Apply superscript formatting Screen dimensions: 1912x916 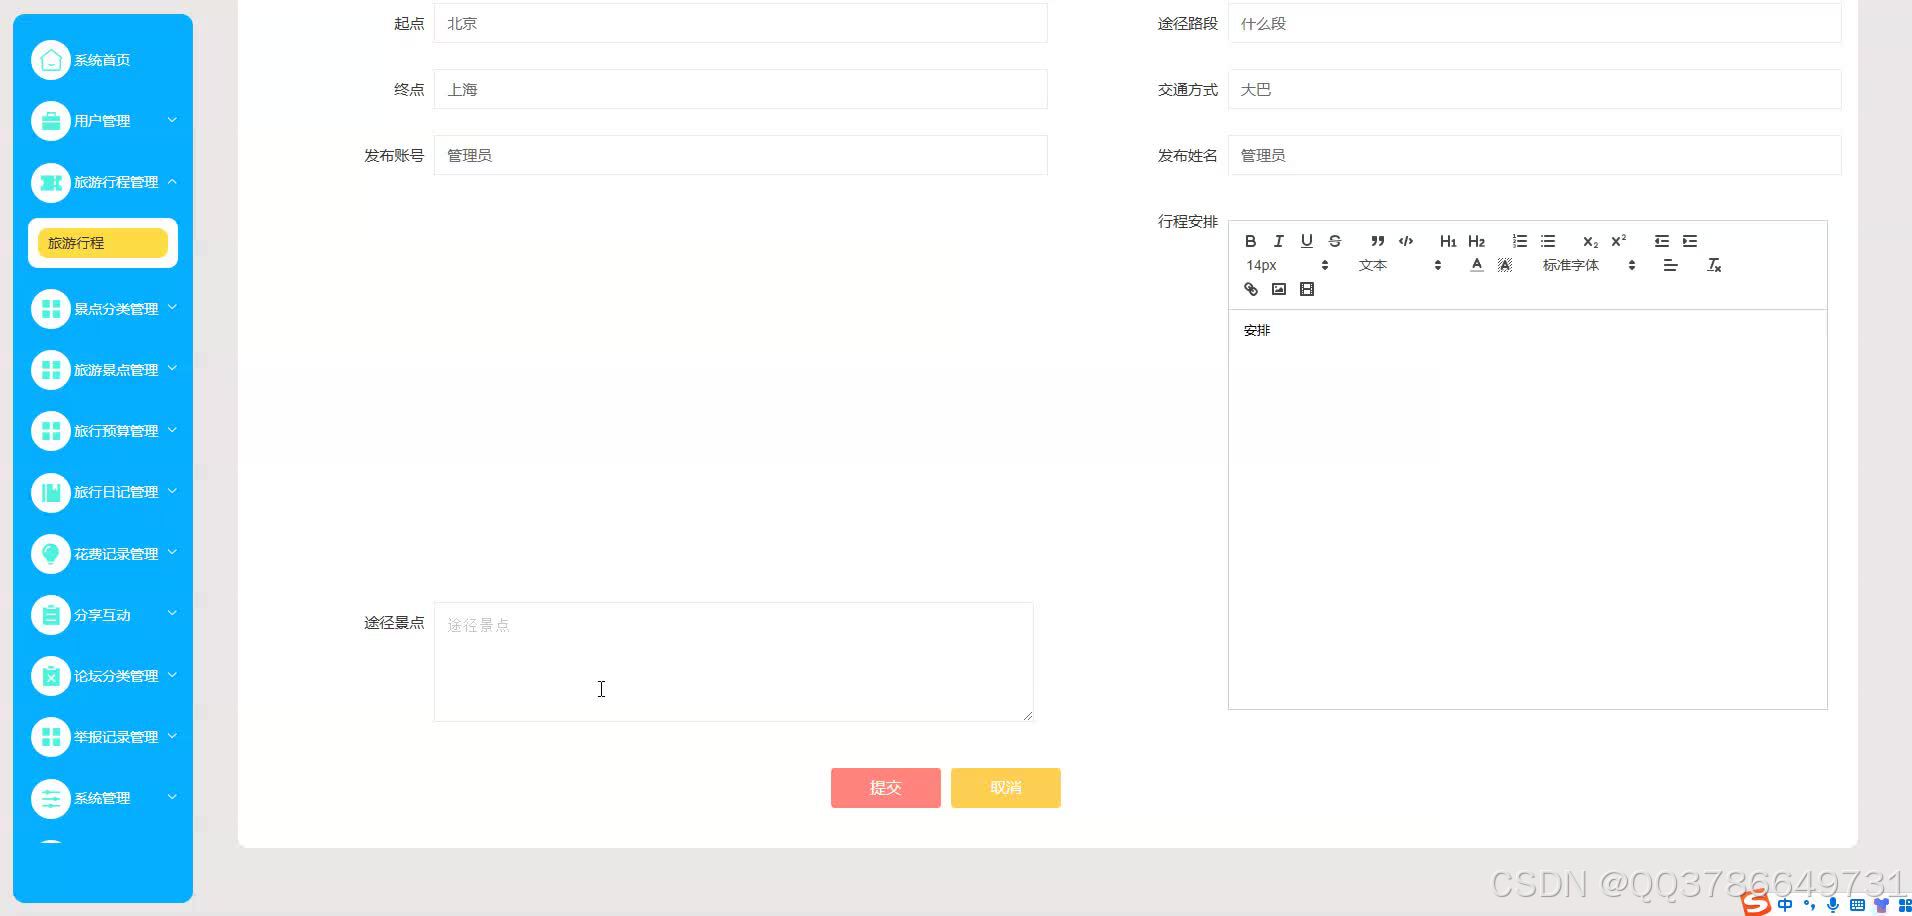click(1618, 241)
